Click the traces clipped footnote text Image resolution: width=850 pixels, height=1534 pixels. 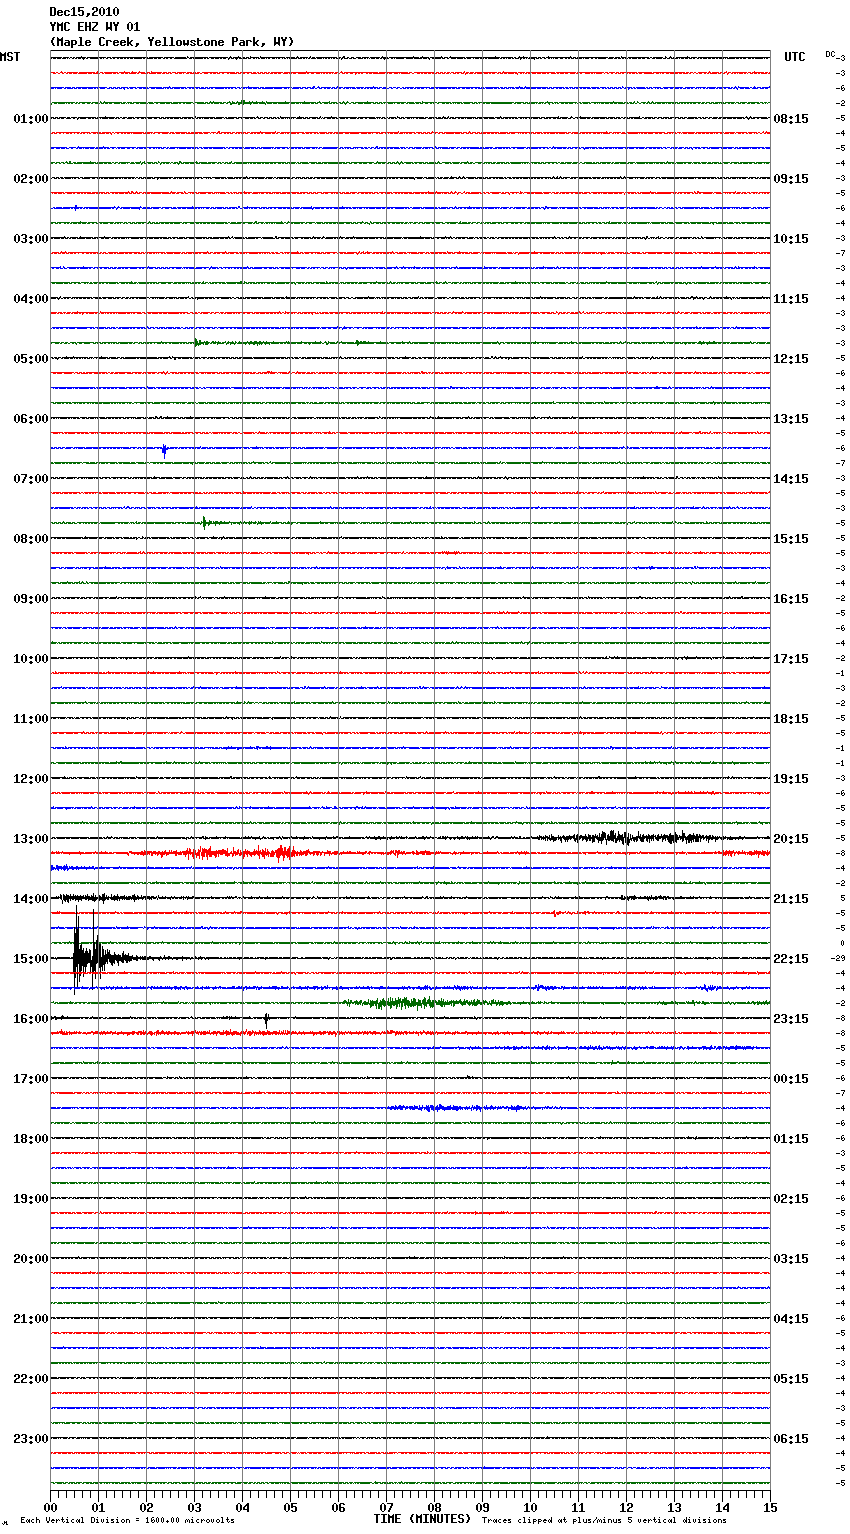point(604,1520)
